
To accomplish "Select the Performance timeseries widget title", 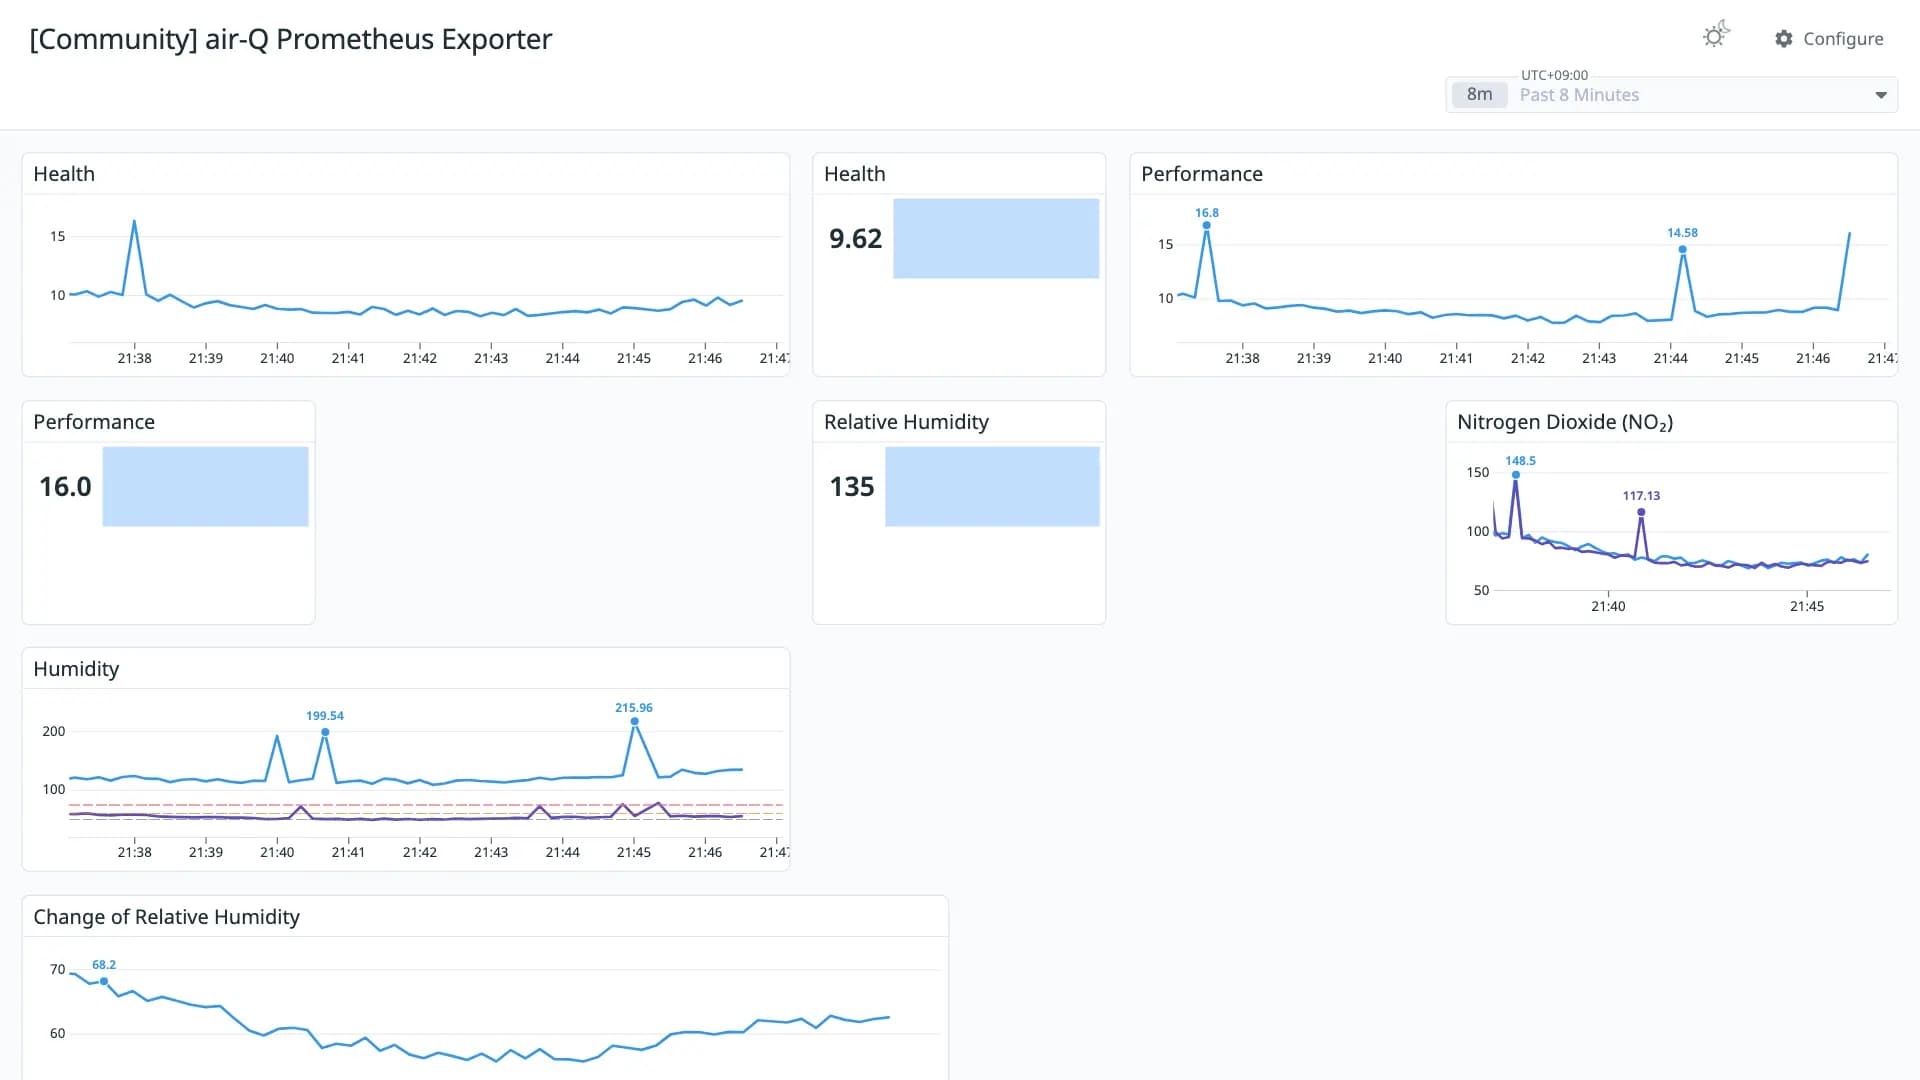I will tap(1202, 174).
